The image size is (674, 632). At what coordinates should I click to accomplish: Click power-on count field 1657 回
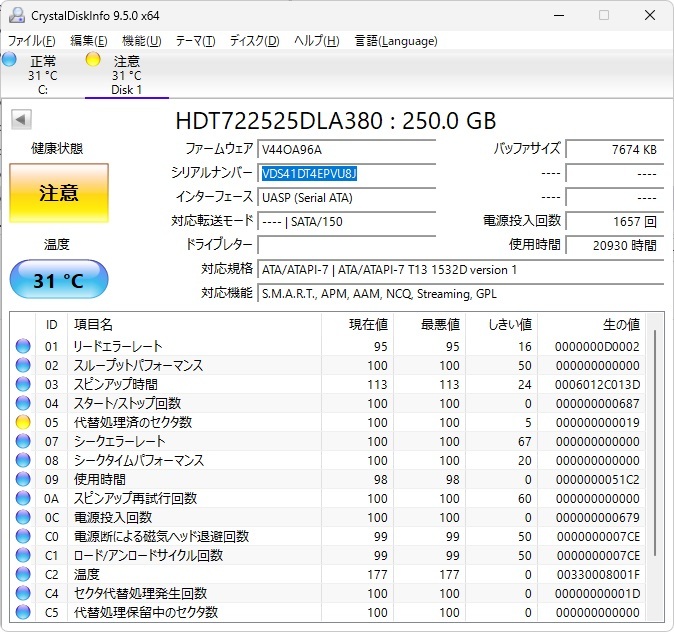click(x=615, y=222)
